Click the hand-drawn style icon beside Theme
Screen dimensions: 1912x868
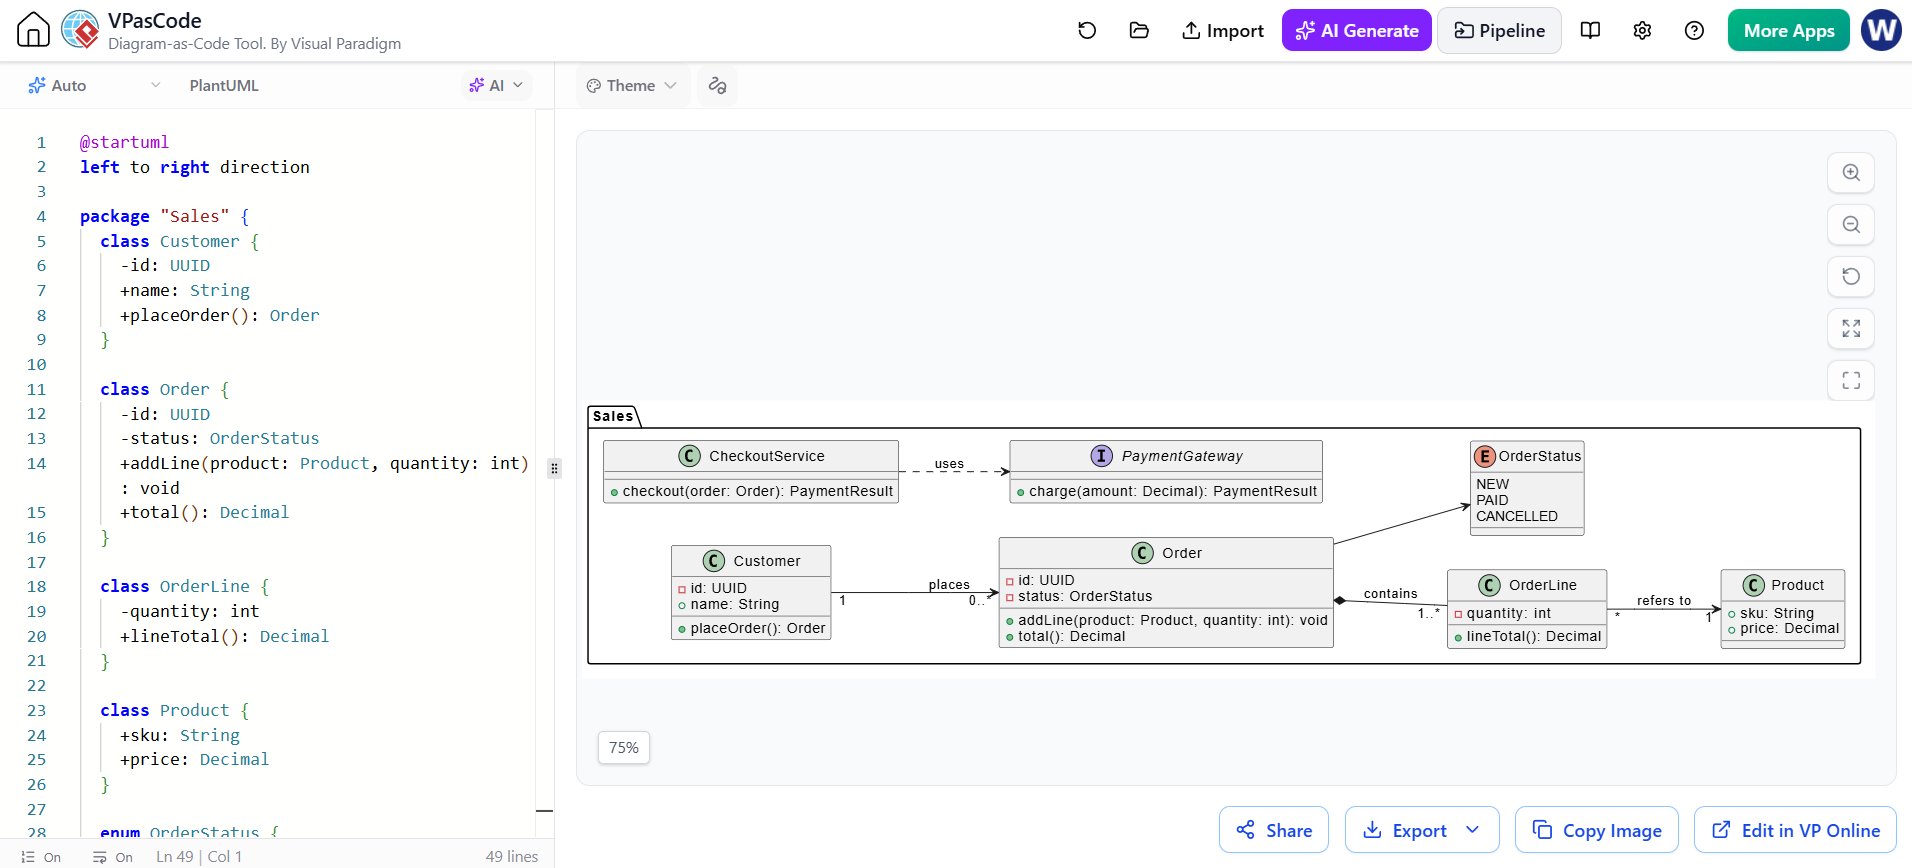point(717,85)
